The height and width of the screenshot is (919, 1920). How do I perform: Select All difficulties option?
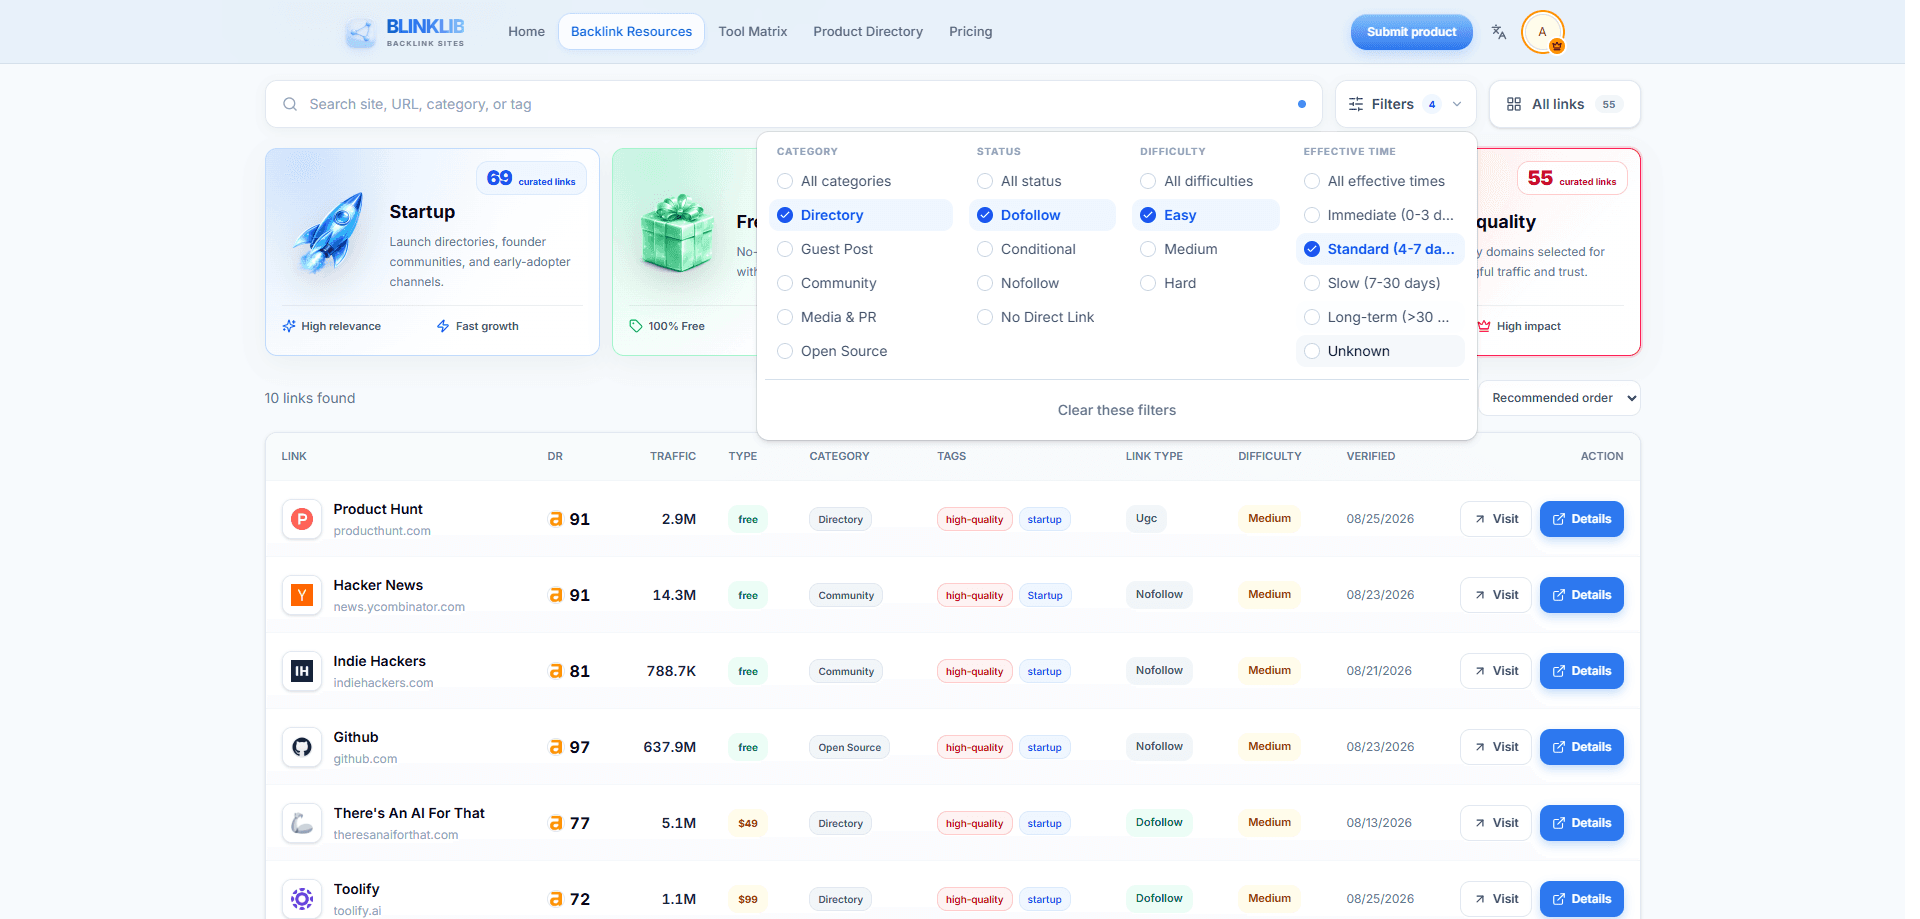coord(1206,181)
